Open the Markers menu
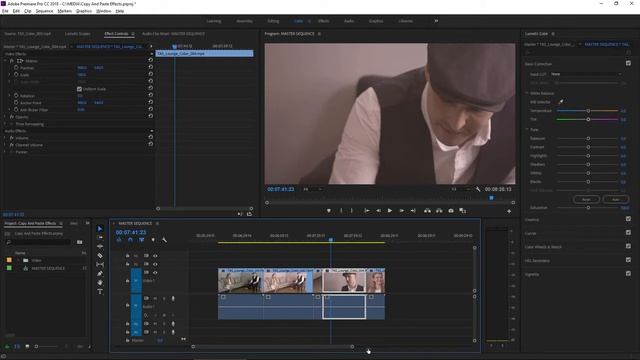This screenshot has width=640, height=360. pos(64,11)
